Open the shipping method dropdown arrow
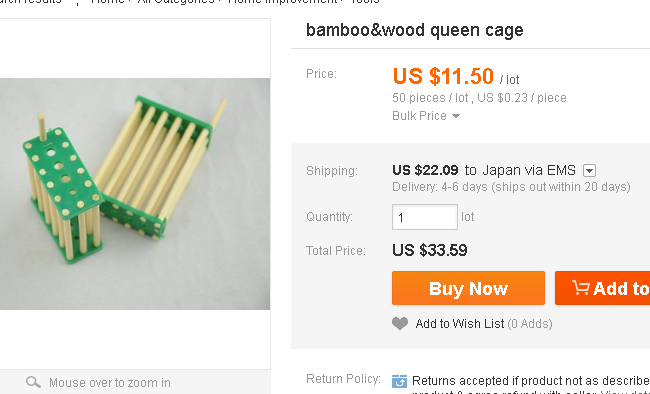The height and width of the screenshot is (394, 650). [589, 170]
